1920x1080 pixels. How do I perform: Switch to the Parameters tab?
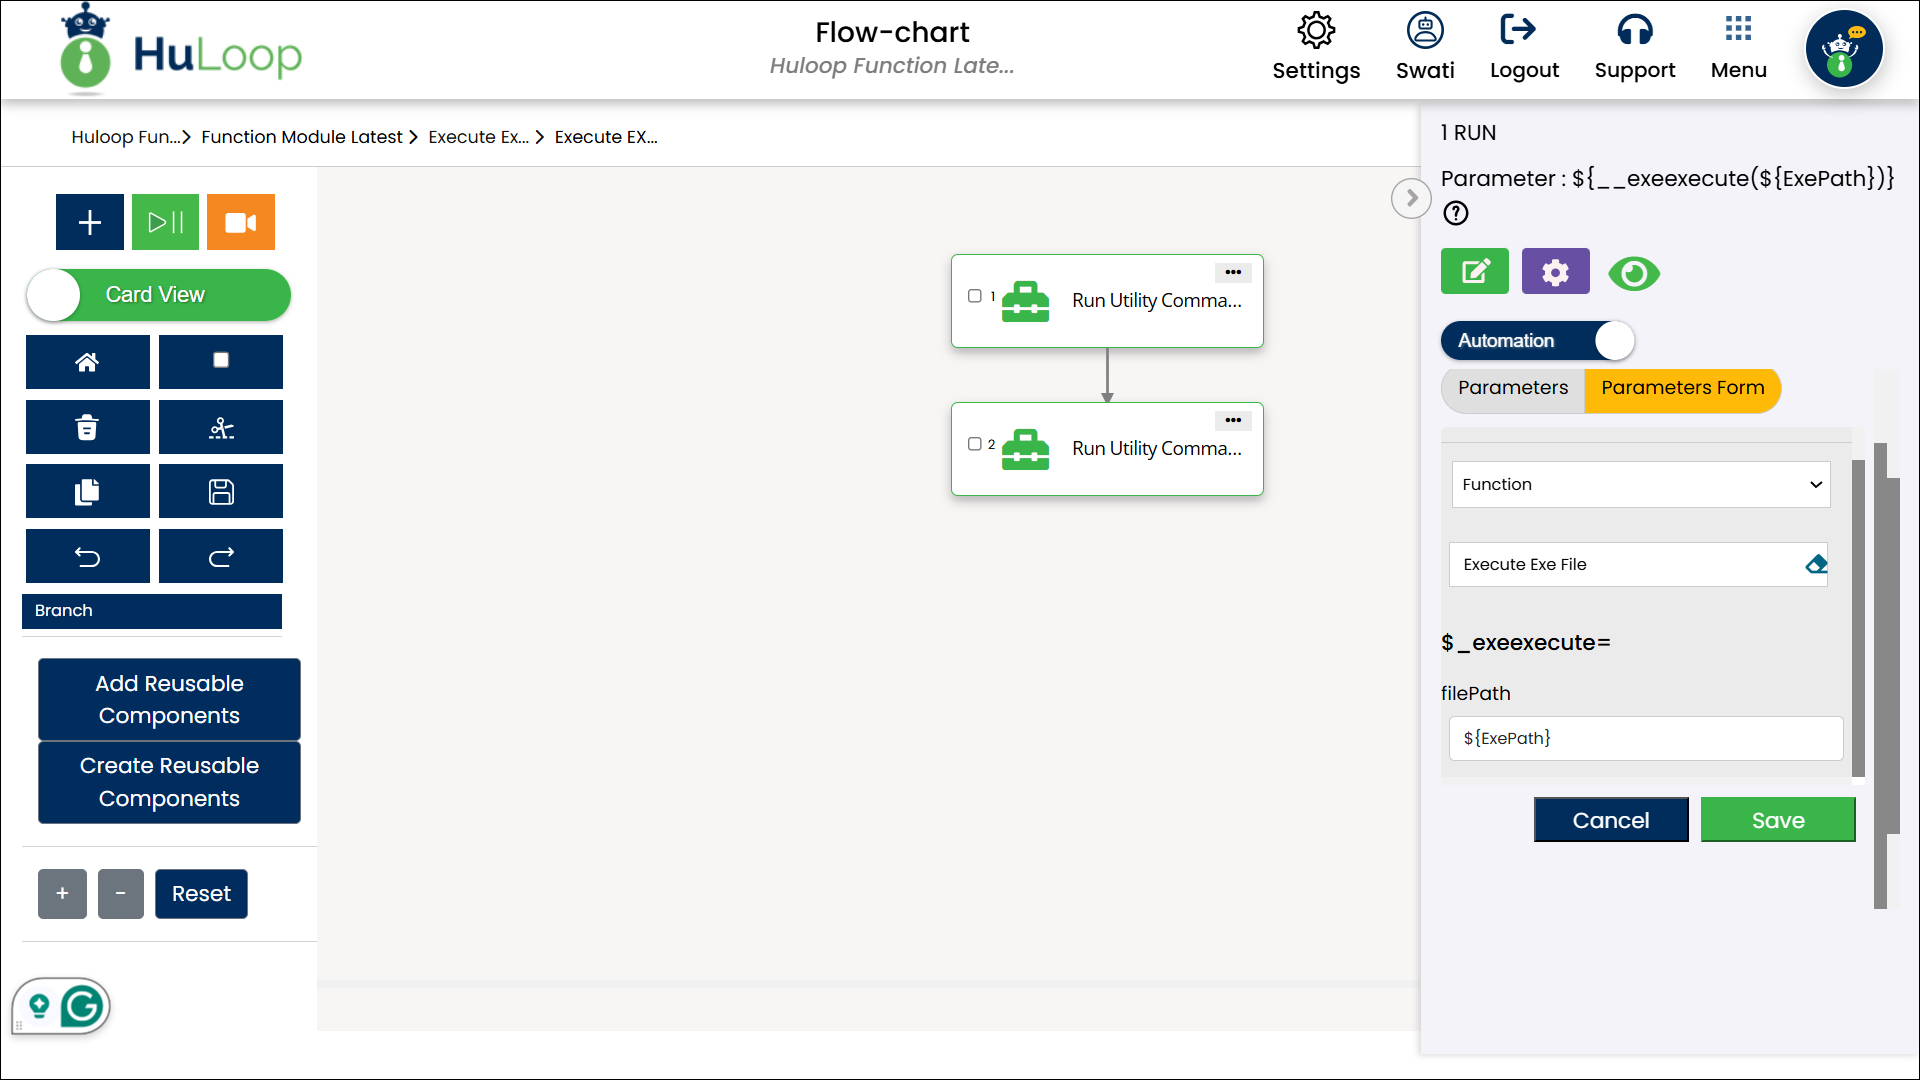pos(1512,388)
